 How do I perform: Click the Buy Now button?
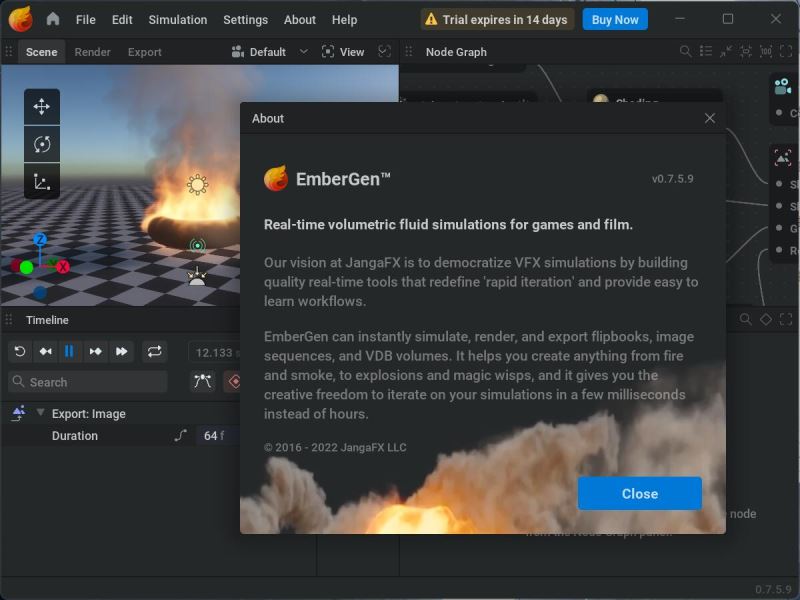(615, 19)
